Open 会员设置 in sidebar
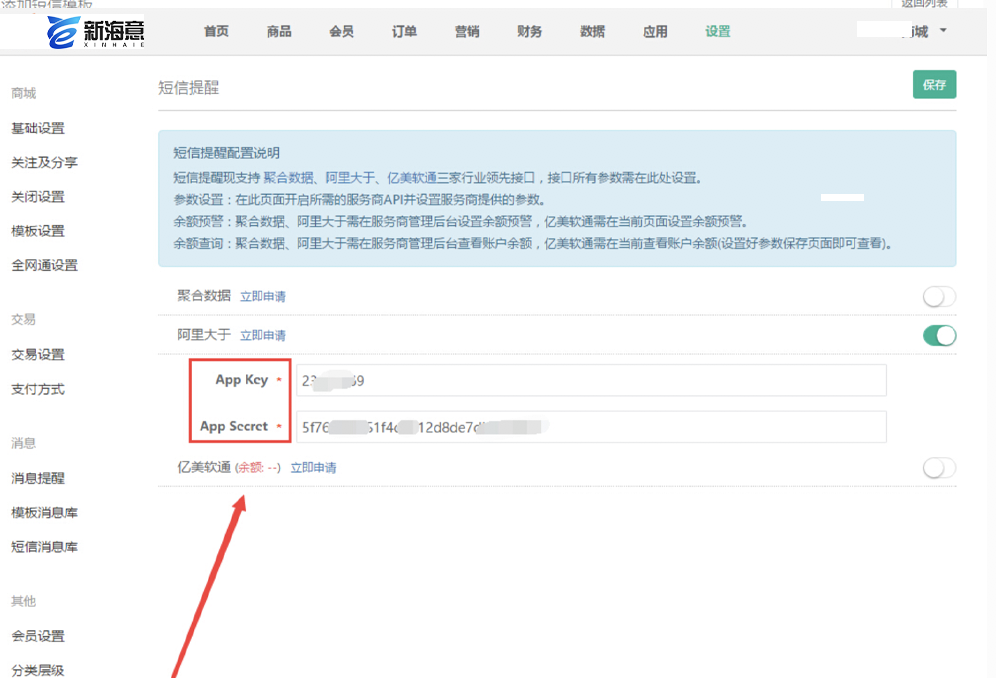This screenshot has height=678, width=996. click(x=38, y=635)
